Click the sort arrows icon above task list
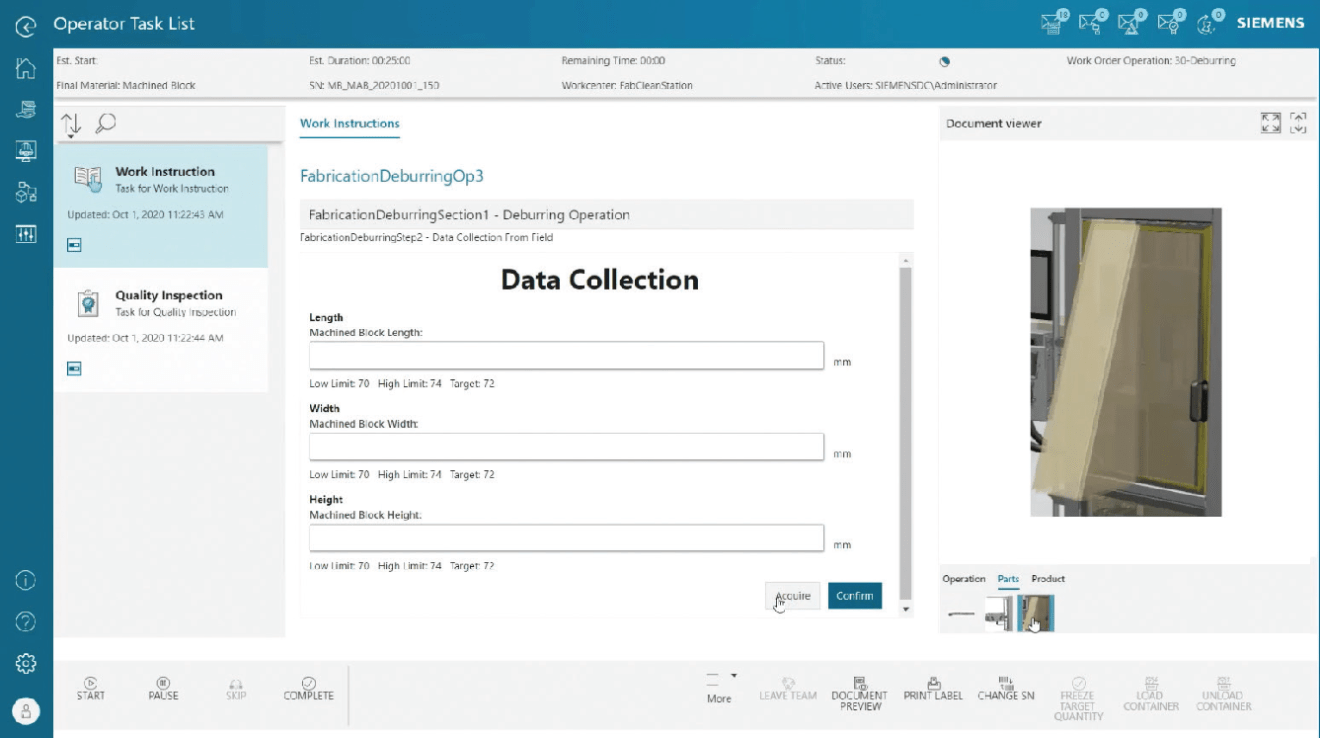Image resolution: width=1320 pixels, height=738 pixels. tap(70, 124)
